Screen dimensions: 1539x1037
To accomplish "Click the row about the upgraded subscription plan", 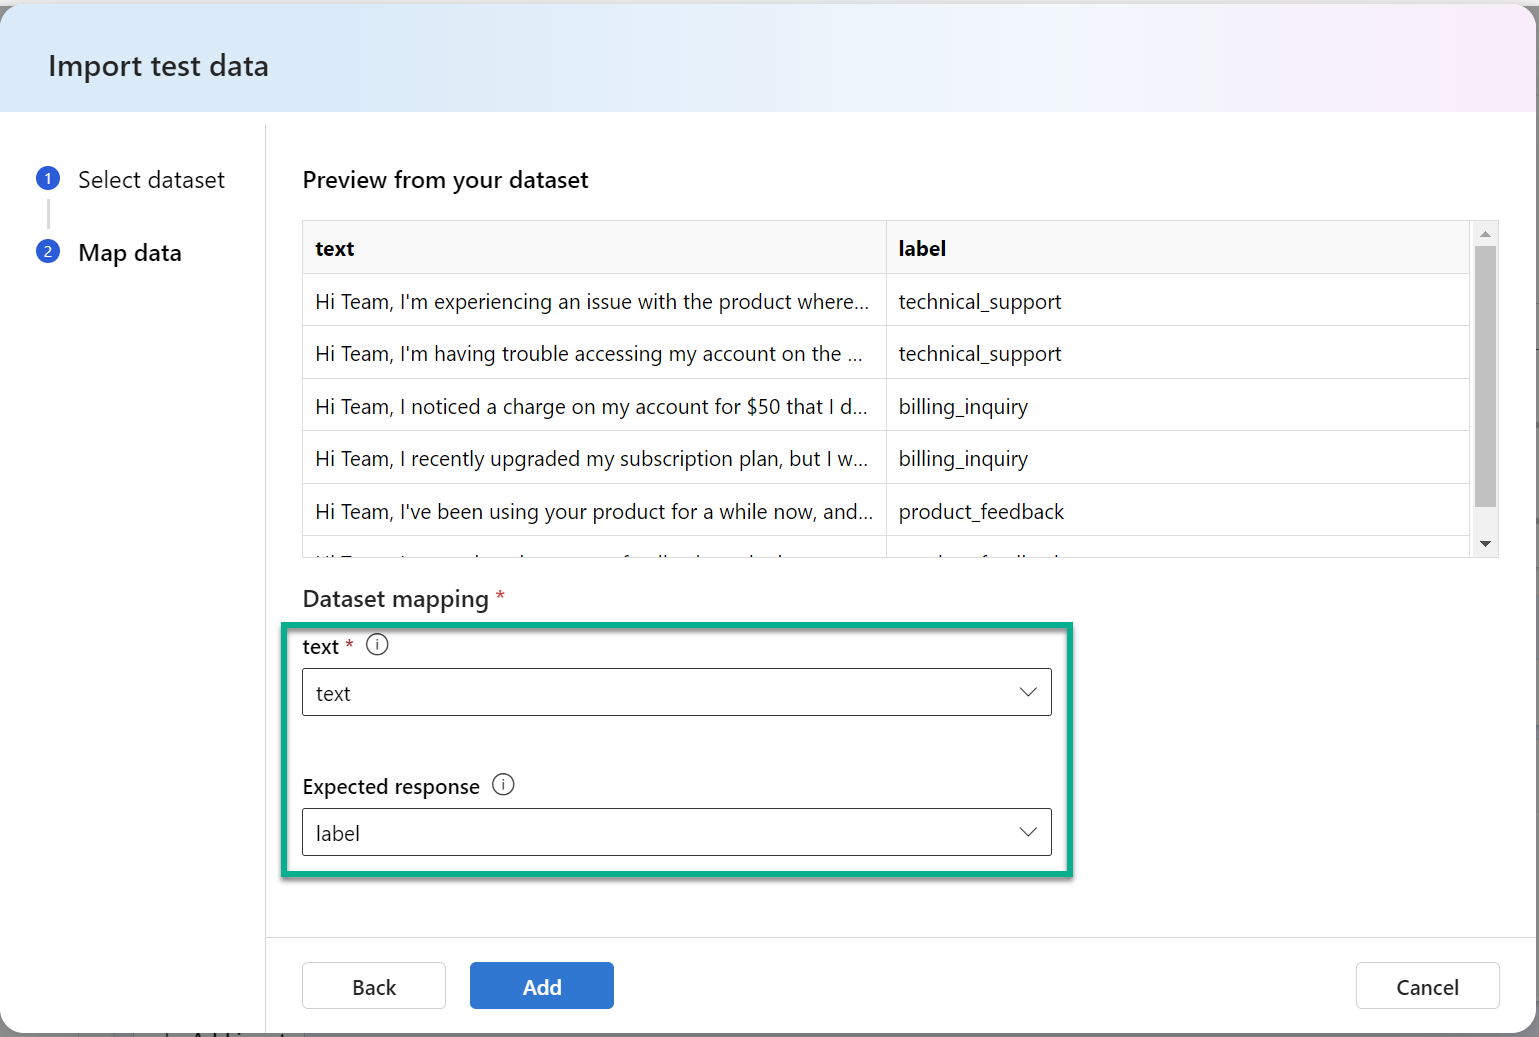I will coord(592,459).
